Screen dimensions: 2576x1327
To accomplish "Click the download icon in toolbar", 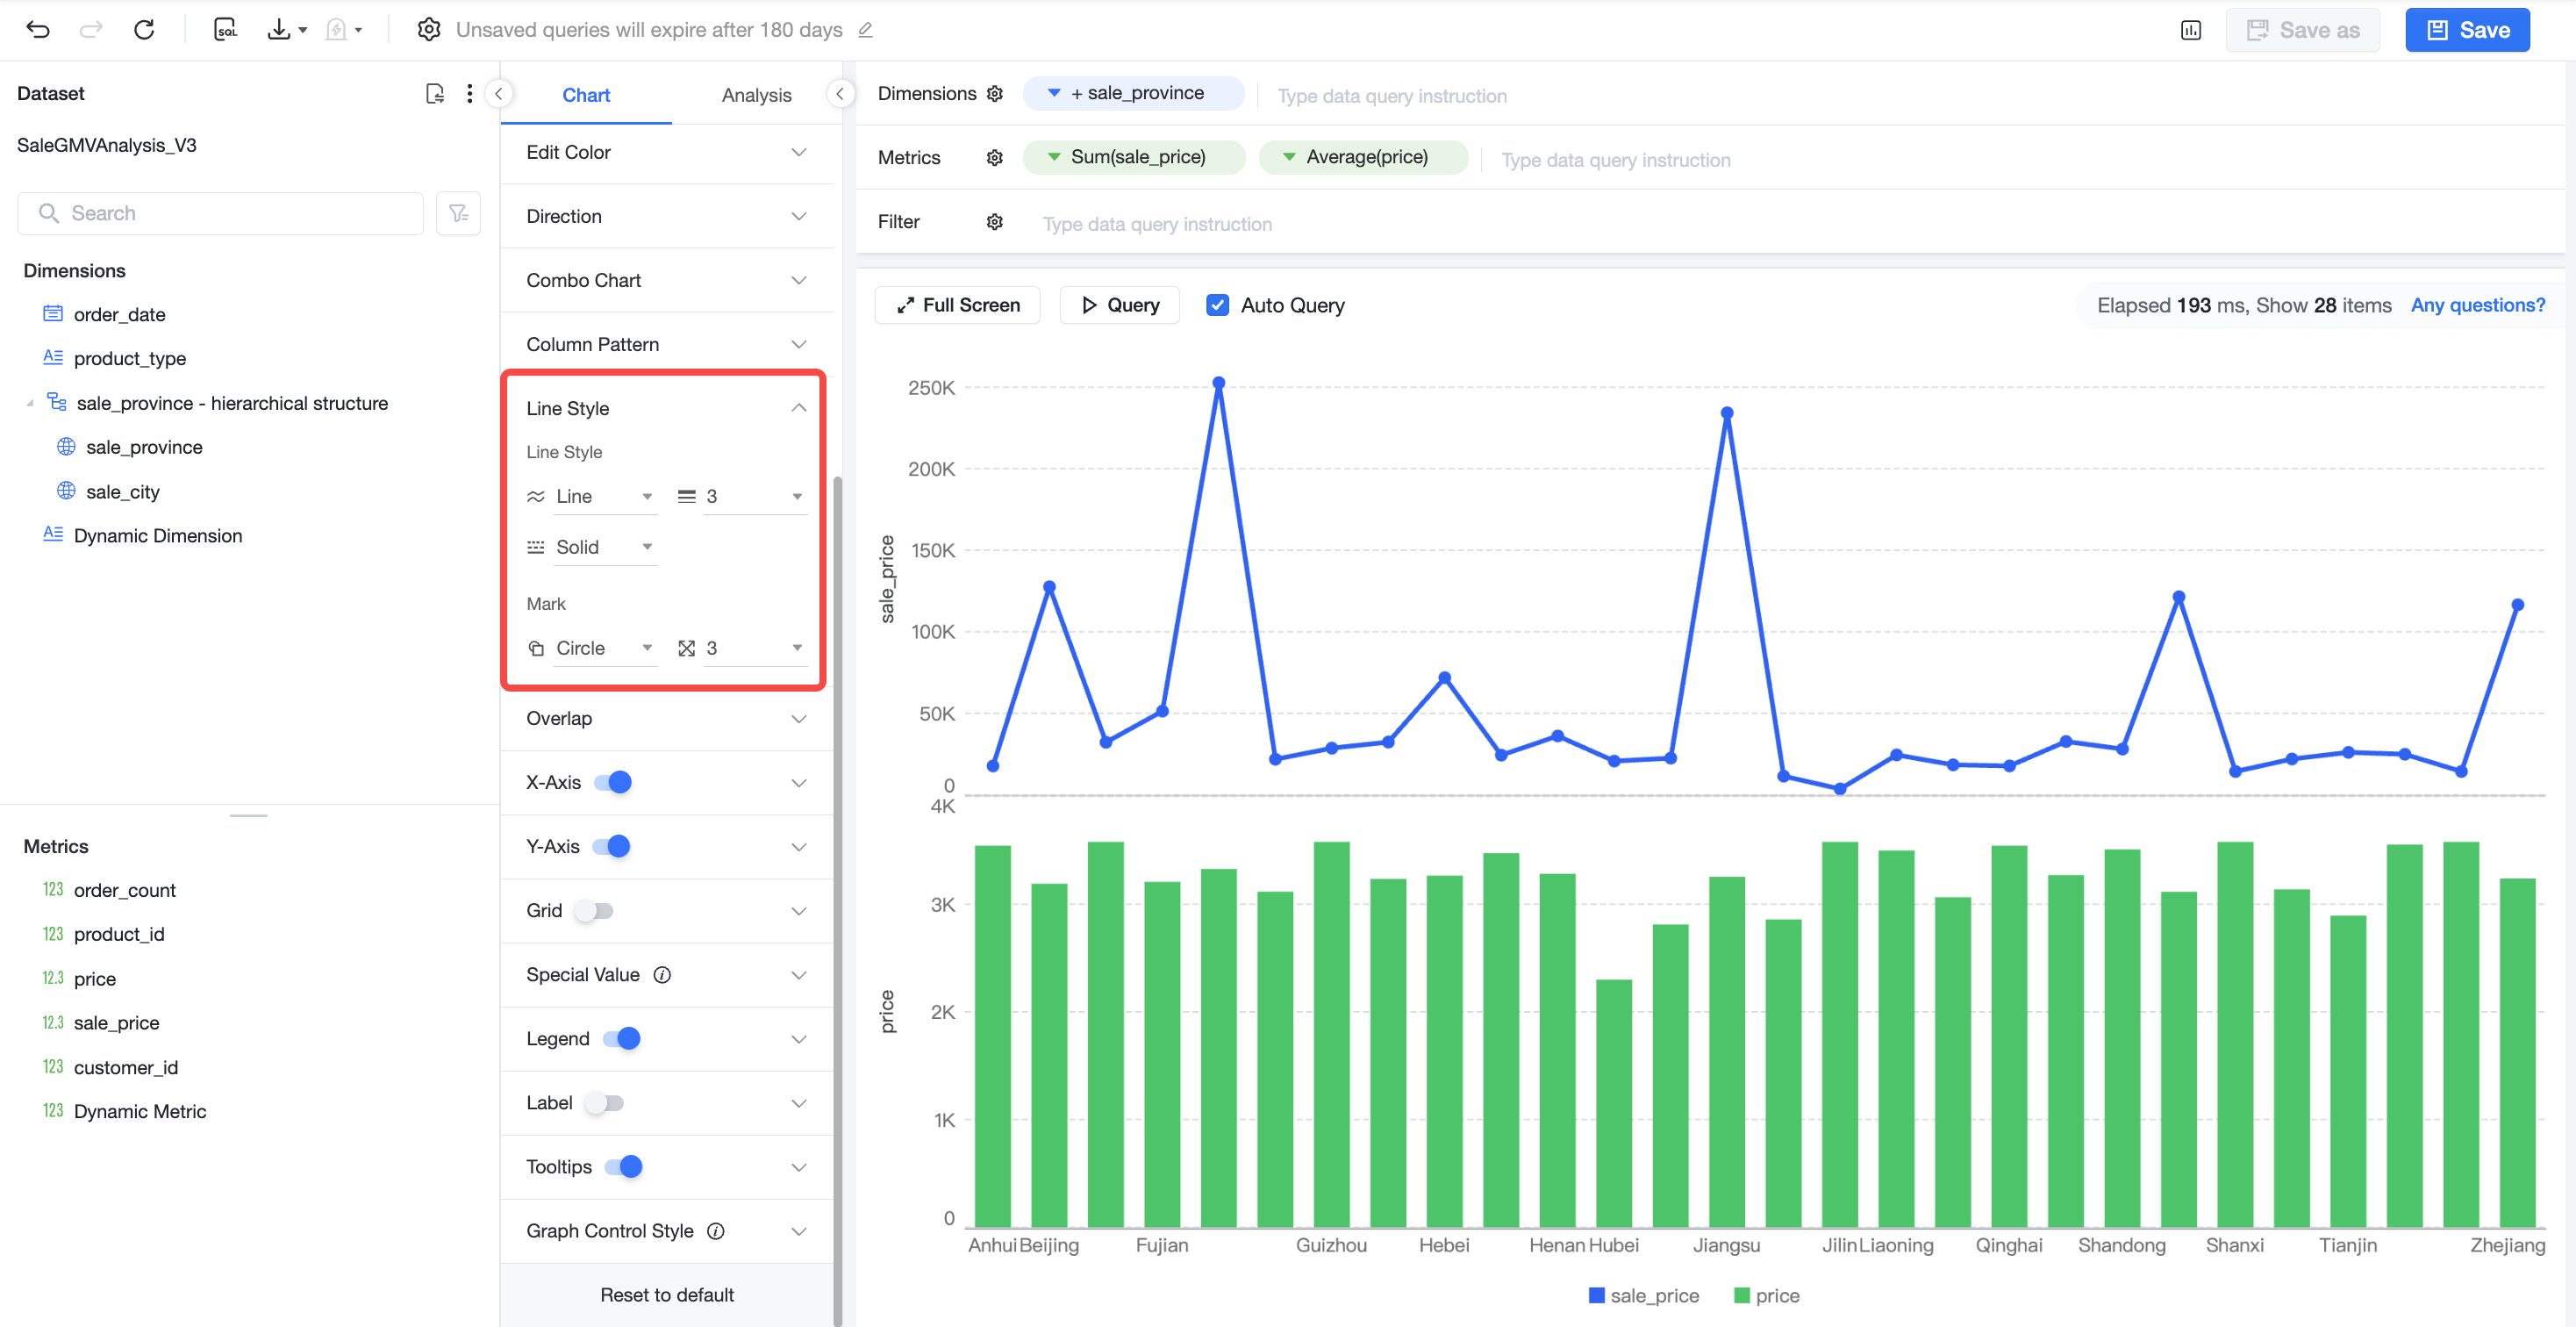I will pyautogui.click(x=279, y=30).
